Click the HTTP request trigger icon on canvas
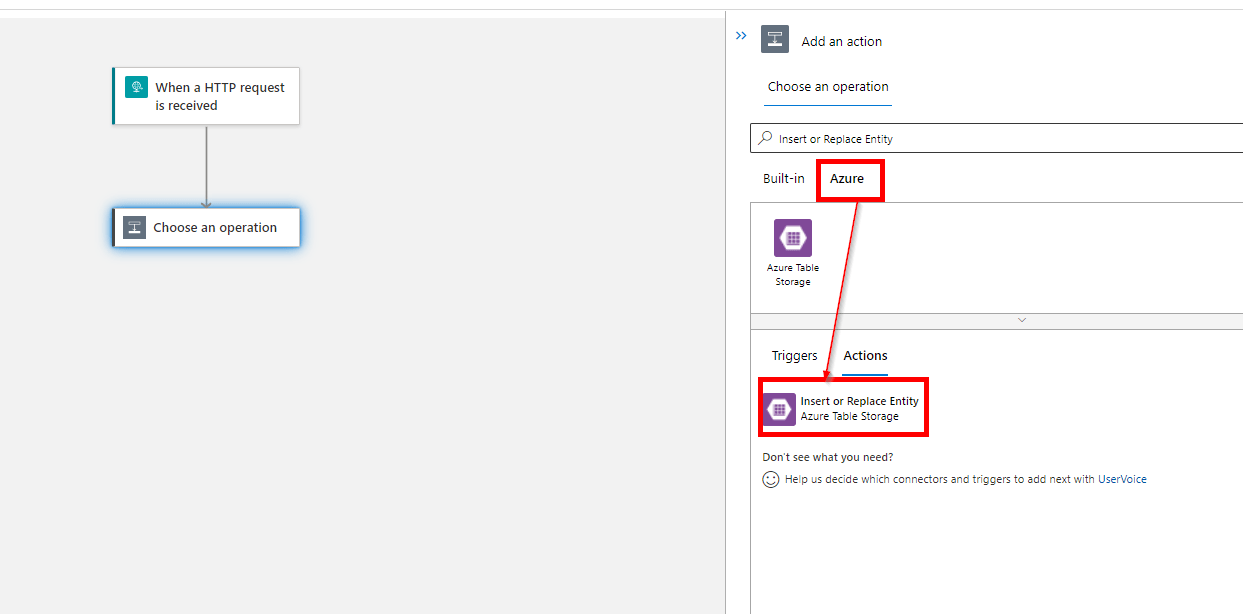This screenshot has height=614, width=1243. tap(136, 87)
